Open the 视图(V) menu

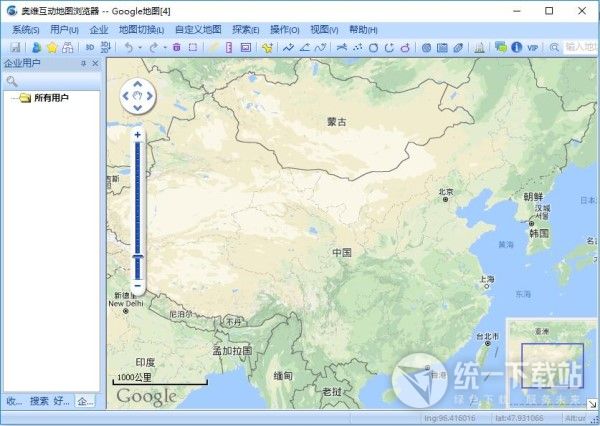324,29
